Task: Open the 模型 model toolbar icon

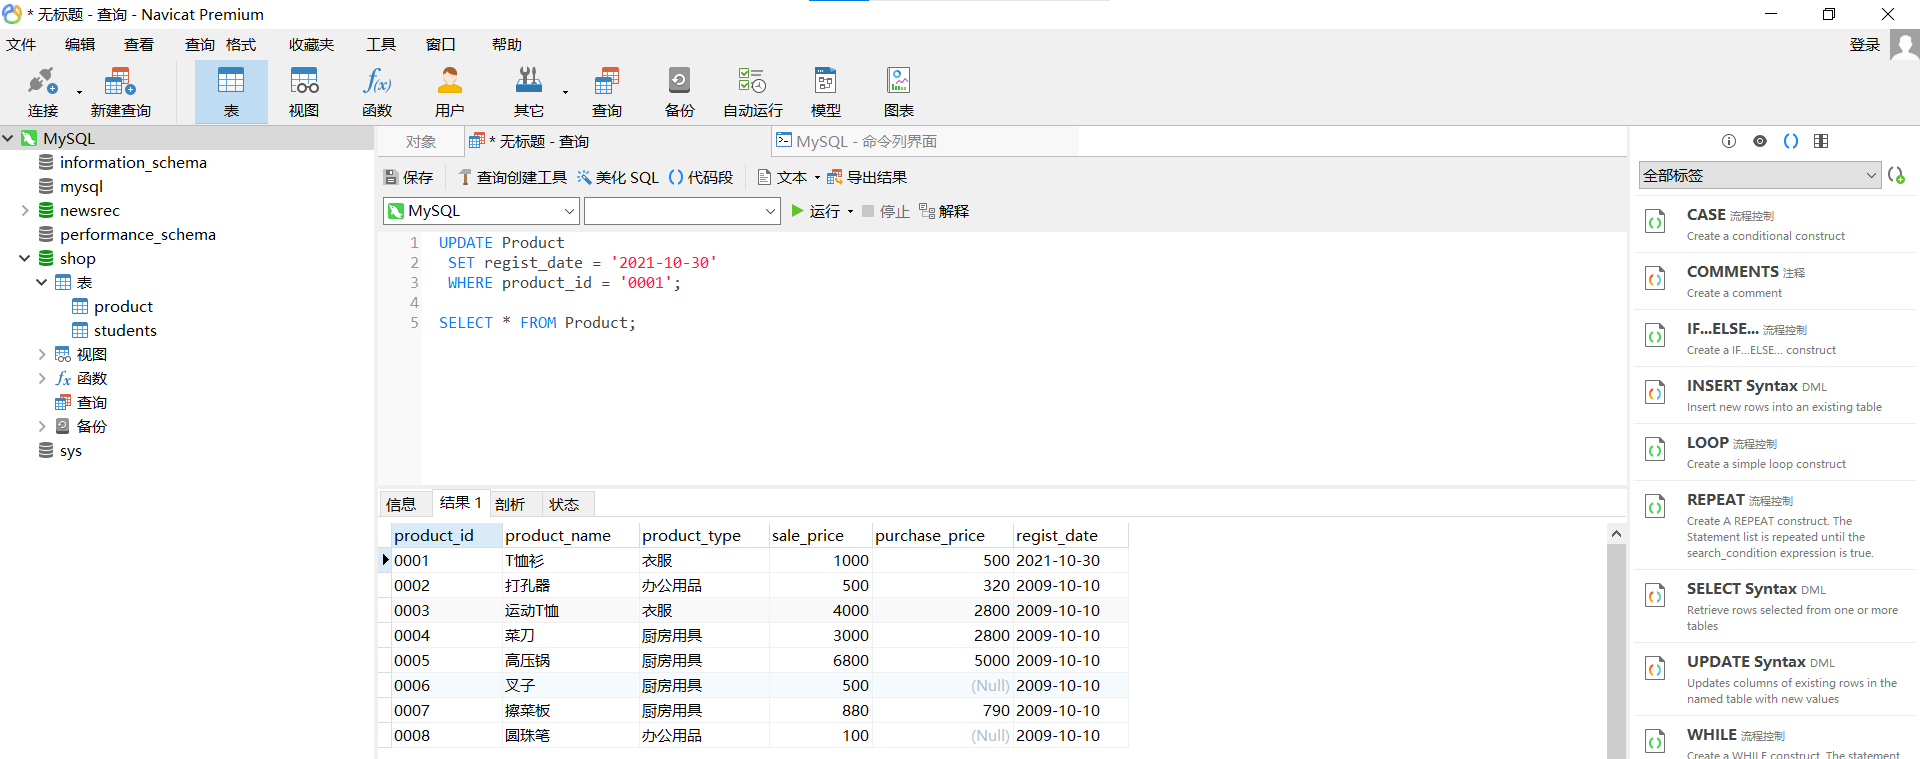Action: point(826,92)
